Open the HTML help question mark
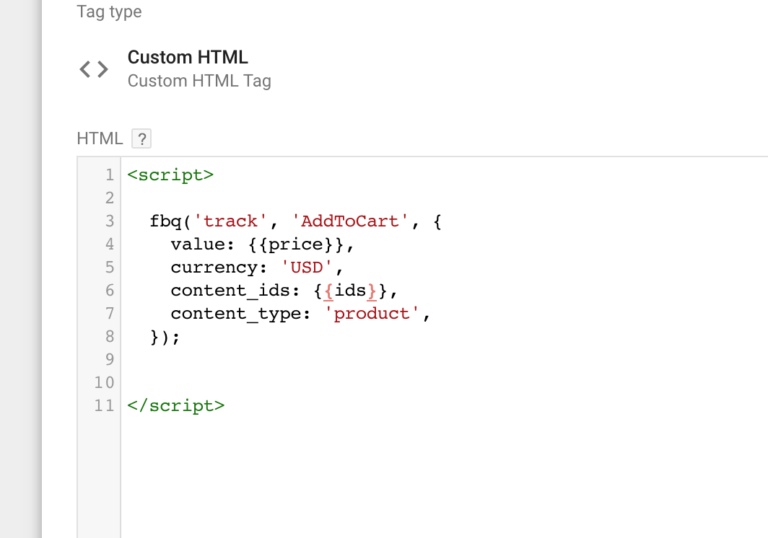Image resolution: width=768 pixels, height=538 pixels. 142,139
